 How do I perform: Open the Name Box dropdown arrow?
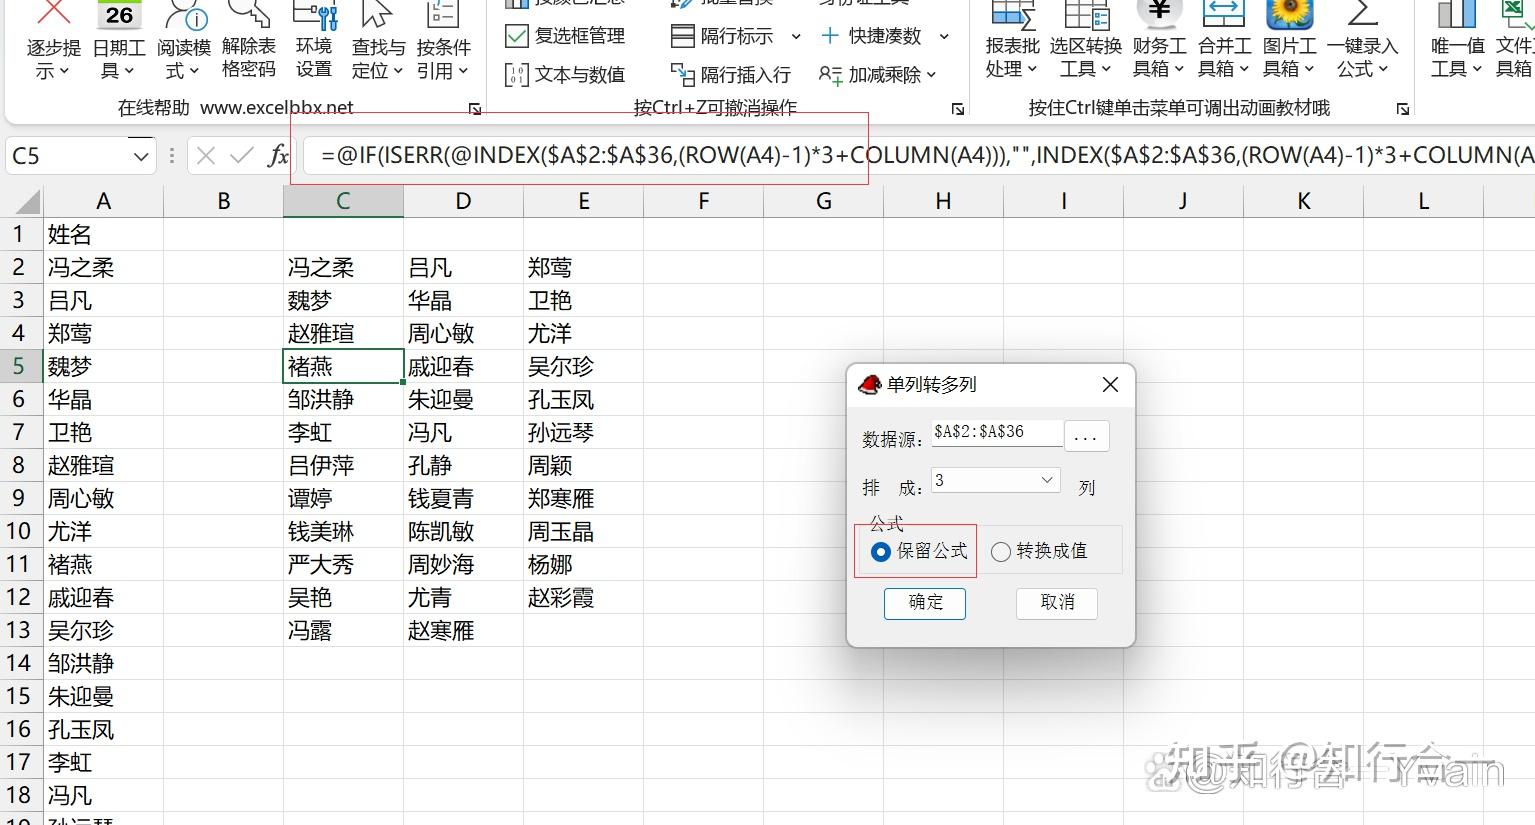click(141, 156)
